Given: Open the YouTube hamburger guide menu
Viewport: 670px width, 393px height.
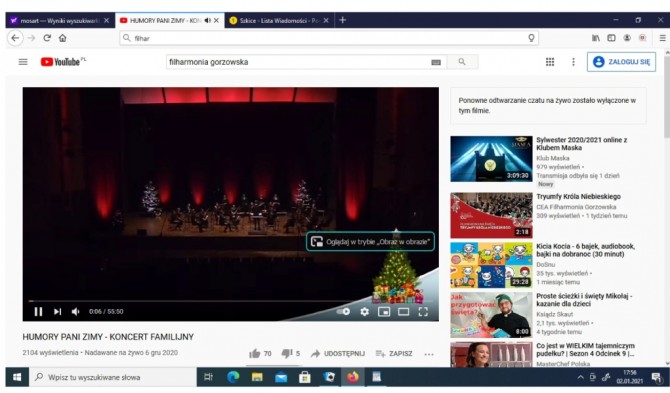Looking at the screenshot, I should tap(23, 62).
